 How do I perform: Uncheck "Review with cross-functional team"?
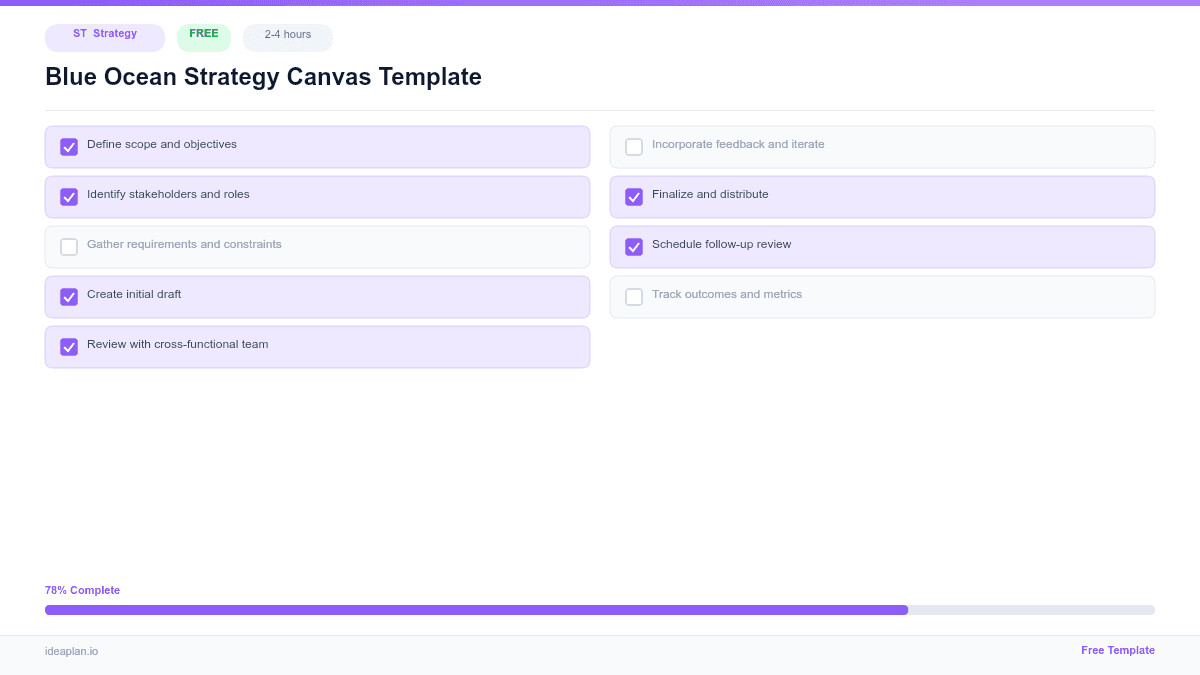[x=68, y=346]
